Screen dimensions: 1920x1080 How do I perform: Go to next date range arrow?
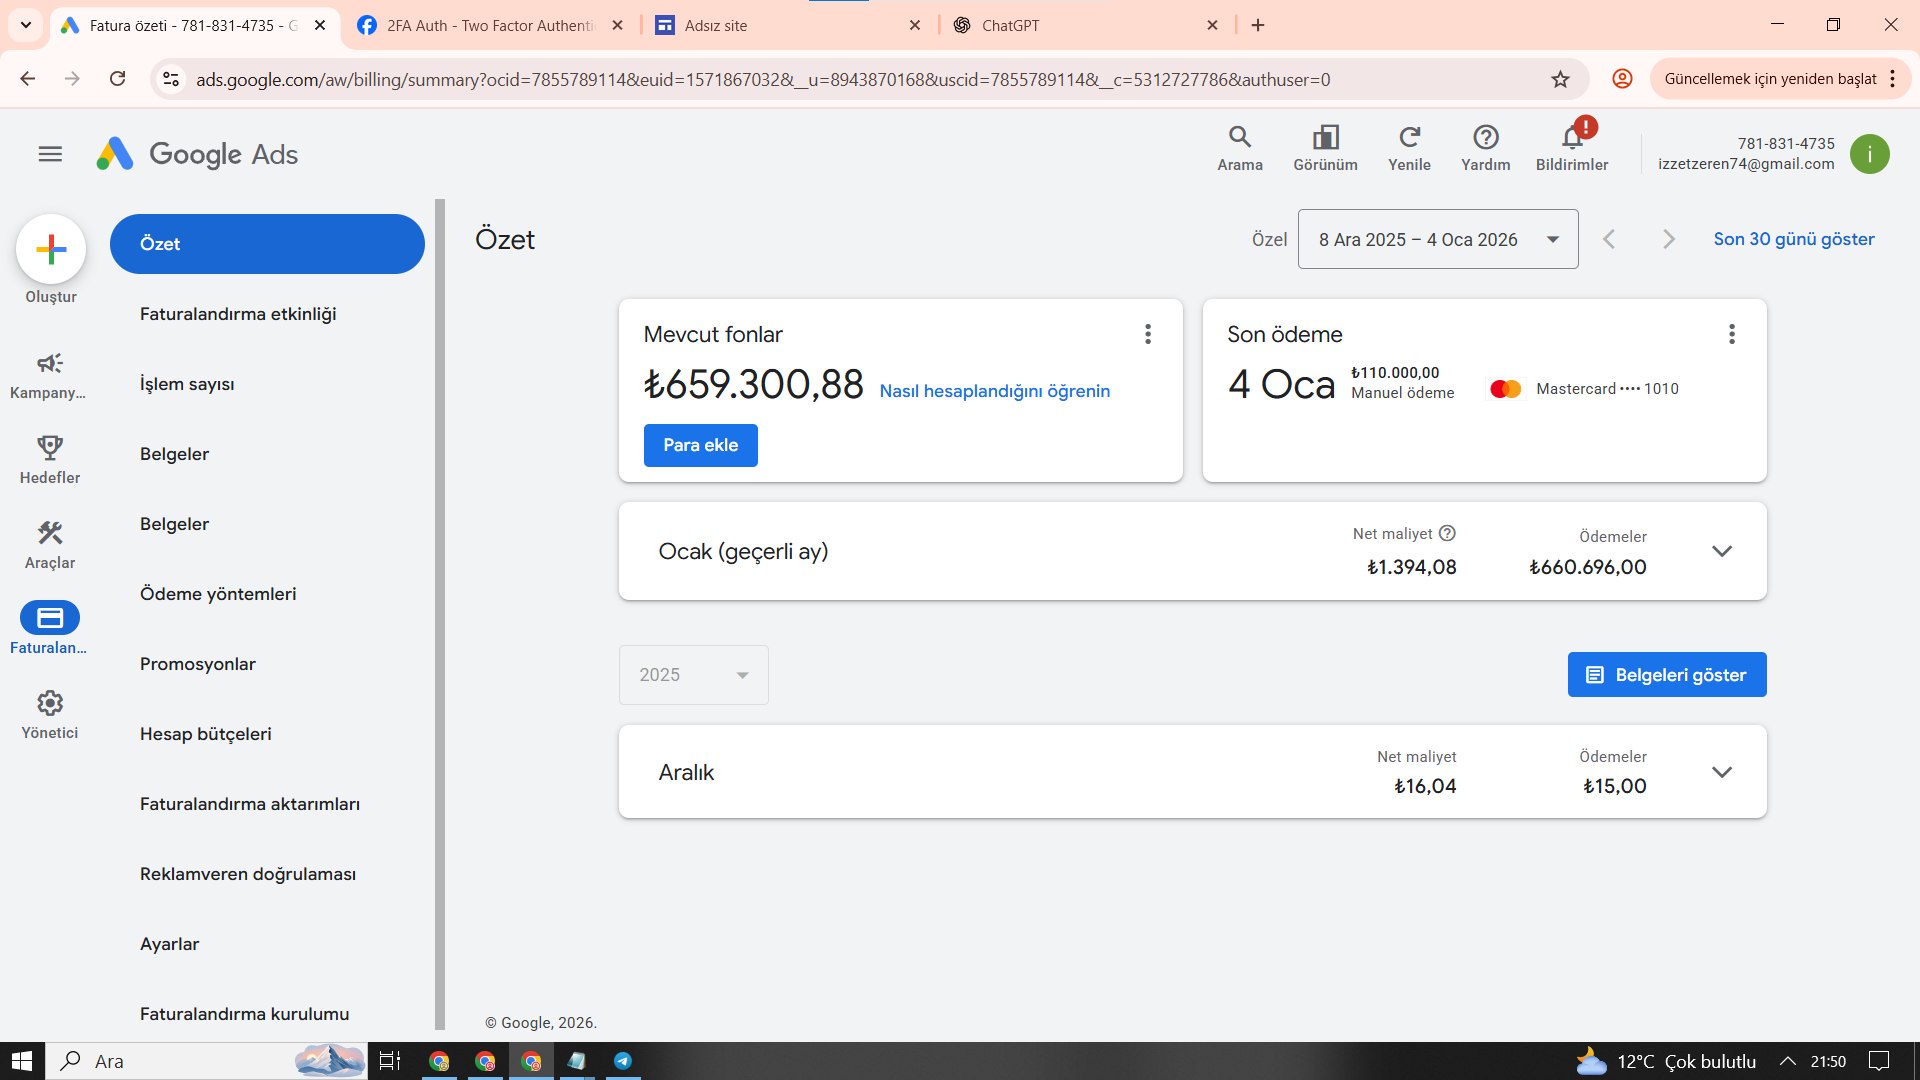coord(1668,239)
